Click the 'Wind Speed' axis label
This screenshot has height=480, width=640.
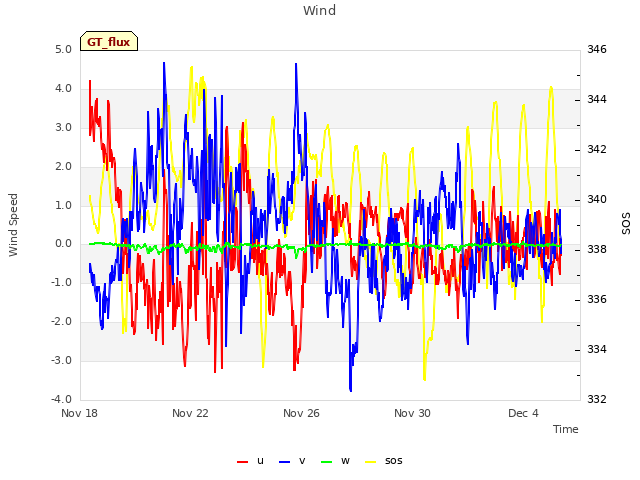pos(13,225)
